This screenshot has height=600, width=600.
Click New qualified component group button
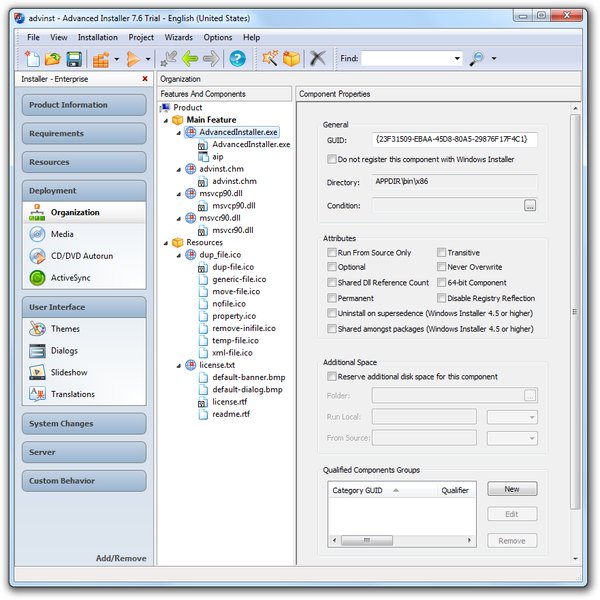point(512,489)
